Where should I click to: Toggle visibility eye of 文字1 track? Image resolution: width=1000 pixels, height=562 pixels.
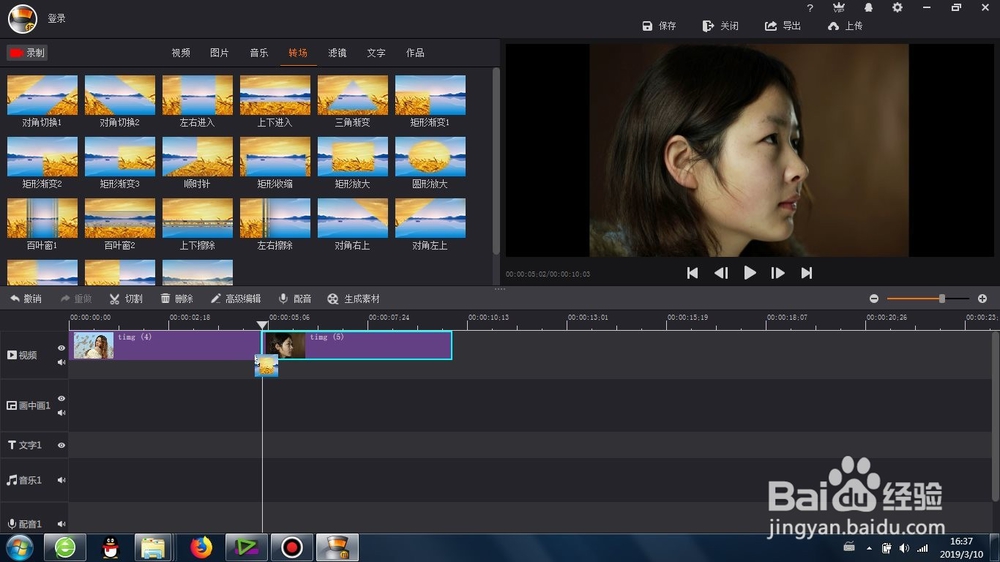(61, 445)
